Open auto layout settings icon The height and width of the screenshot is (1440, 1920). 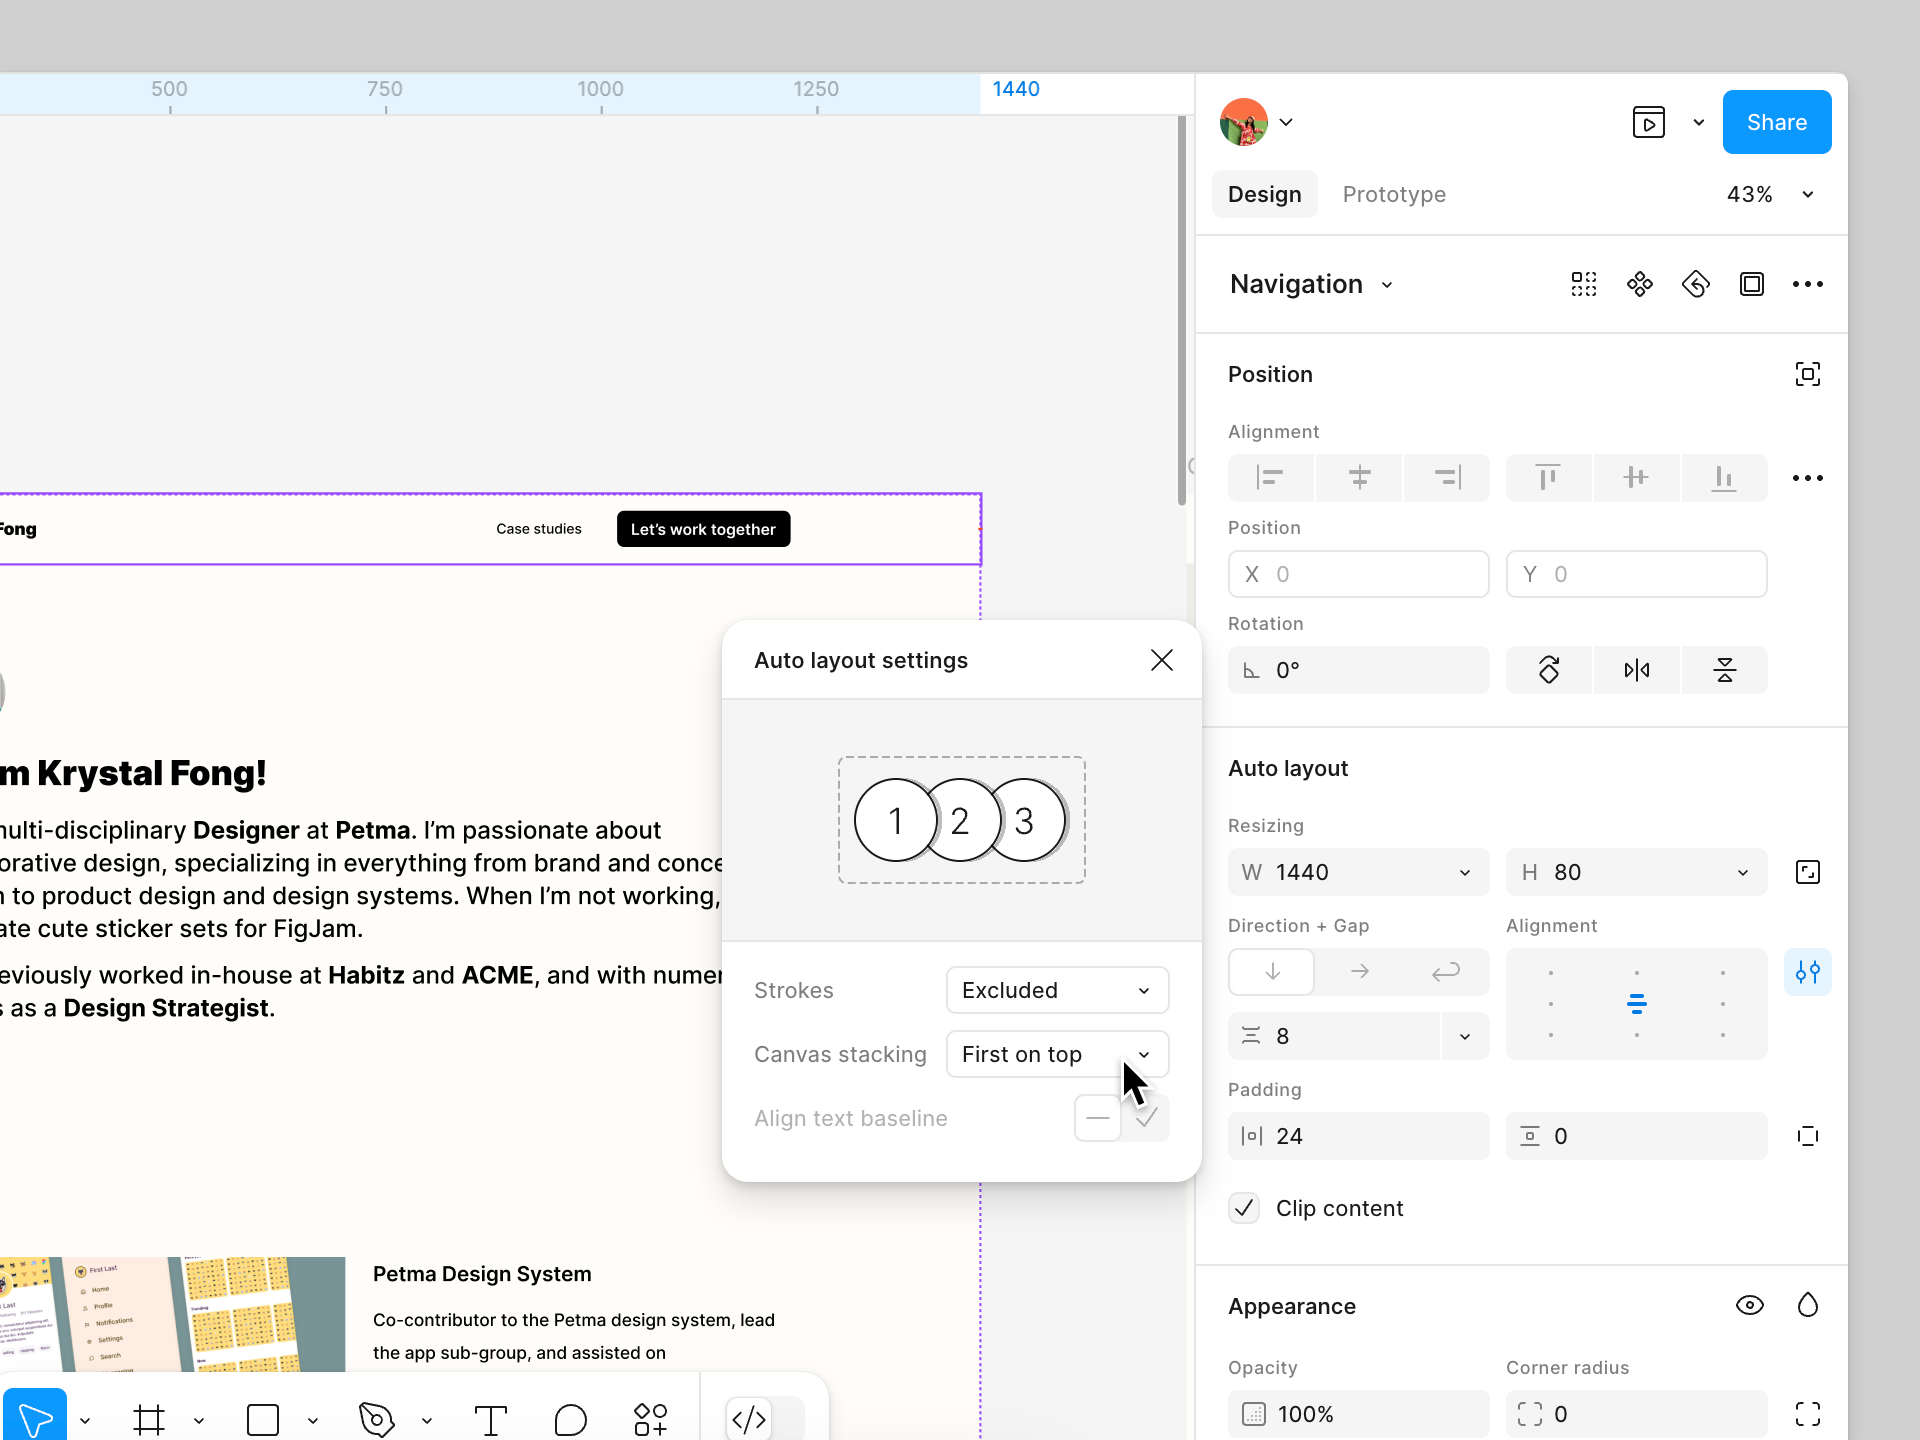tap(1807, 972)
